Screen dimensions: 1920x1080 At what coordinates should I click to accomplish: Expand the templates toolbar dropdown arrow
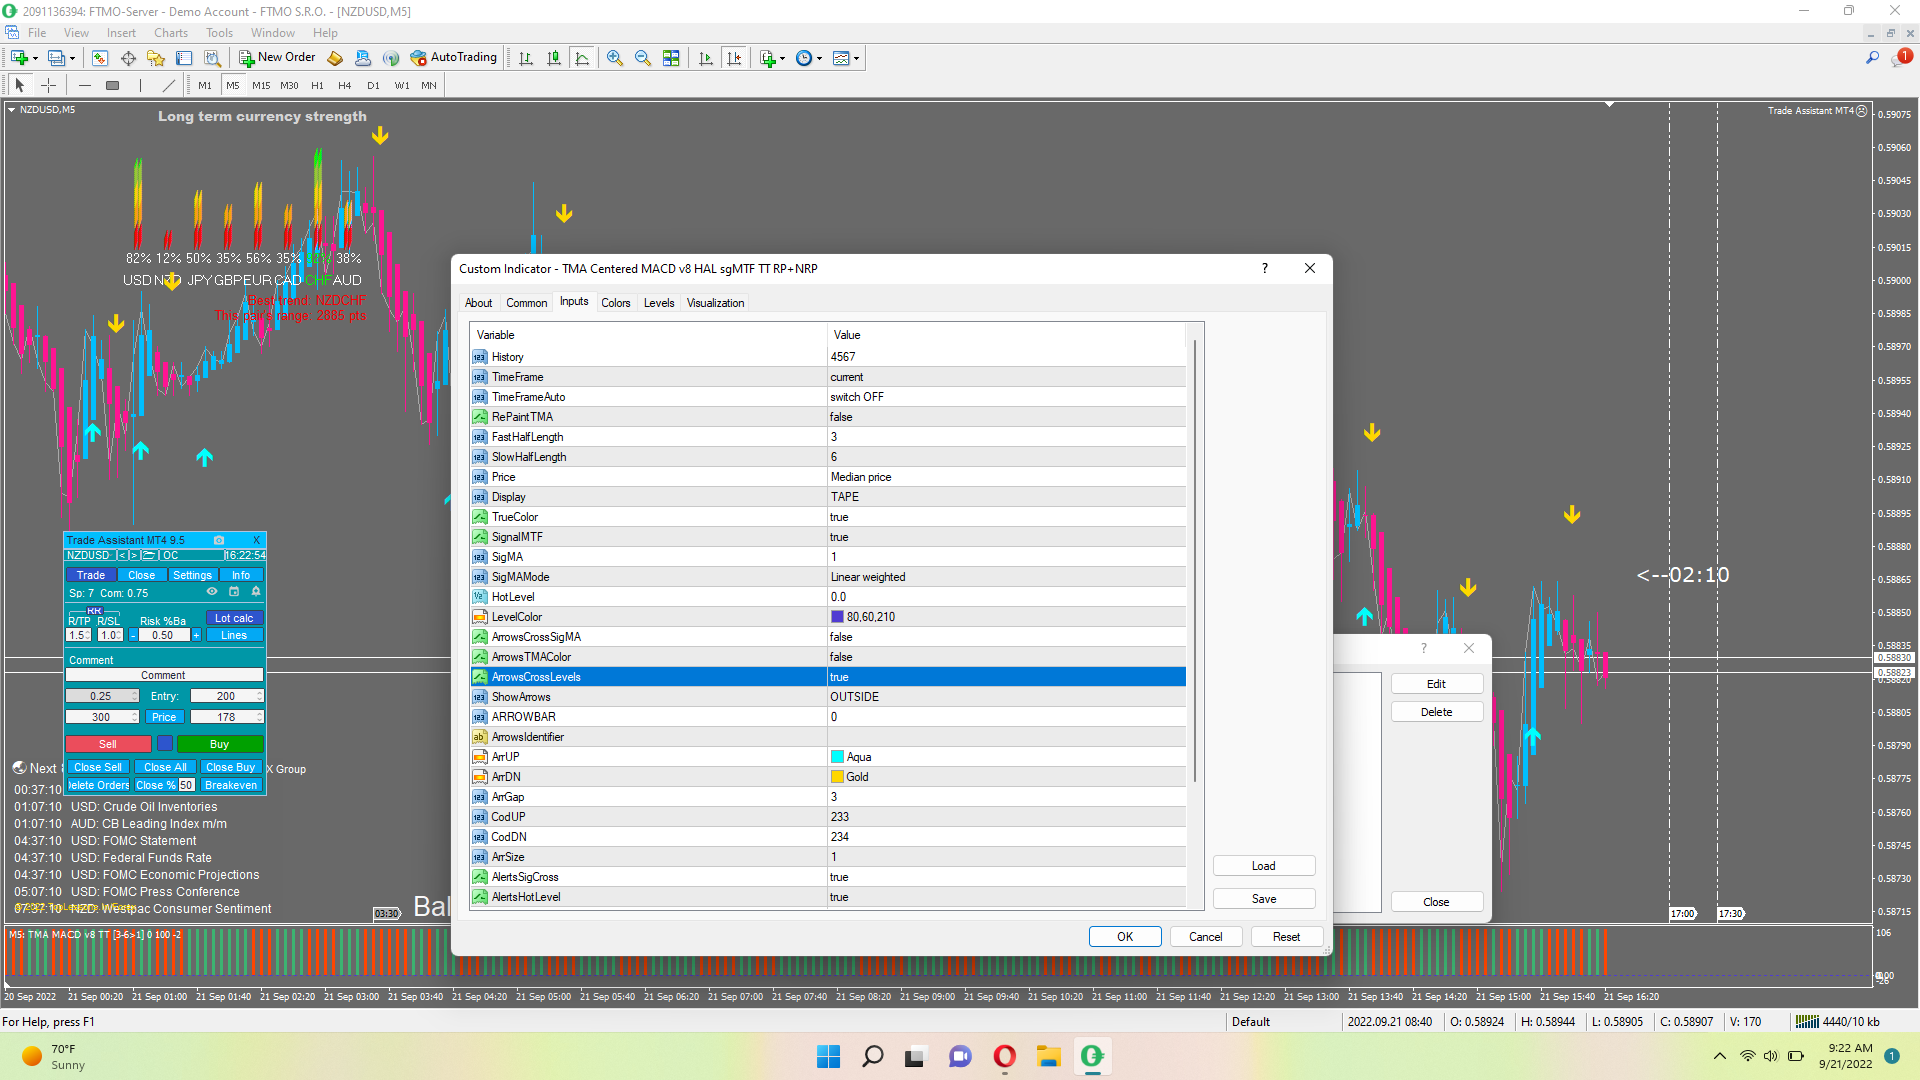[x=857, y=58]
